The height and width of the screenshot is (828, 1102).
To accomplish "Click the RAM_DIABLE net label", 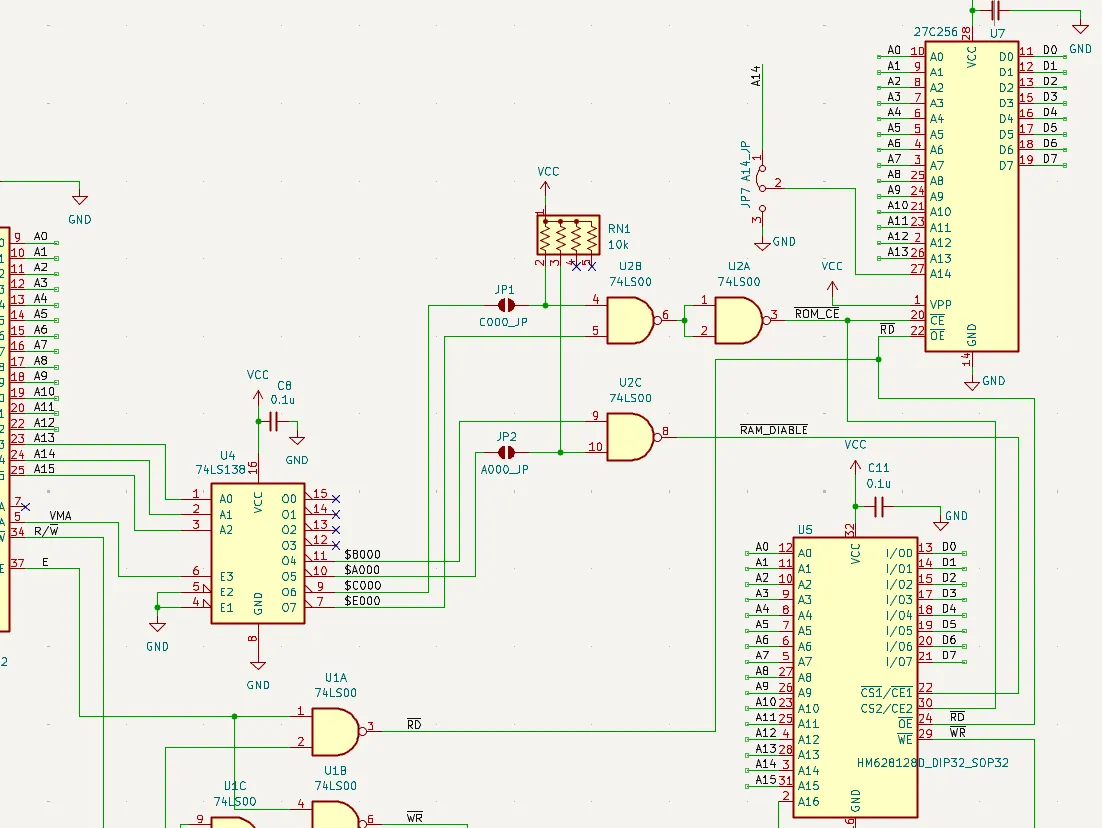I will (773, 429).
